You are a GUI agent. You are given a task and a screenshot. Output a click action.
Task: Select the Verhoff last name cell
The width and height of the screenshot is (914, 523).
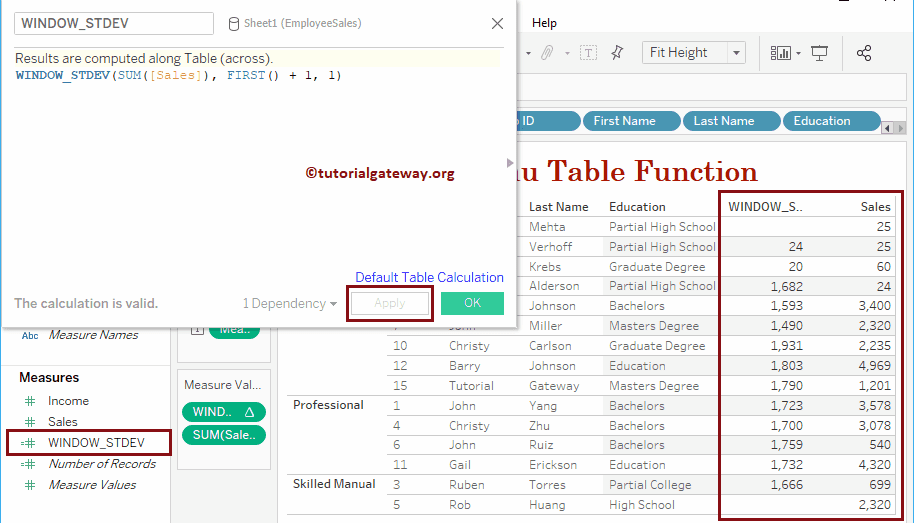tap(550, 247)
